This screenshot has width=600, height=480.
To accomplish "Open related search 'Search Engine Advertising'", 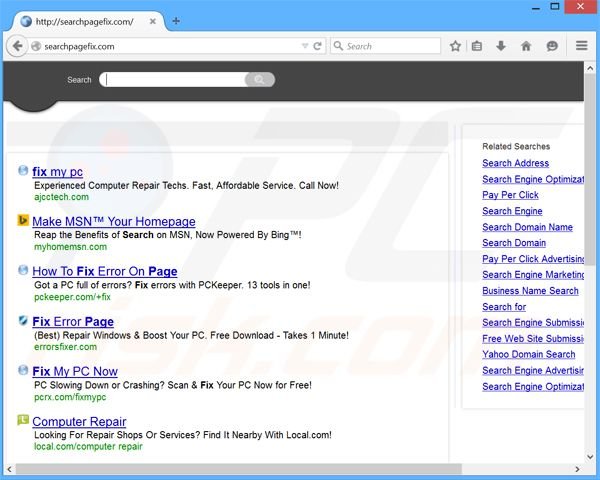I will pyautogui.click(x=533, y=371).
